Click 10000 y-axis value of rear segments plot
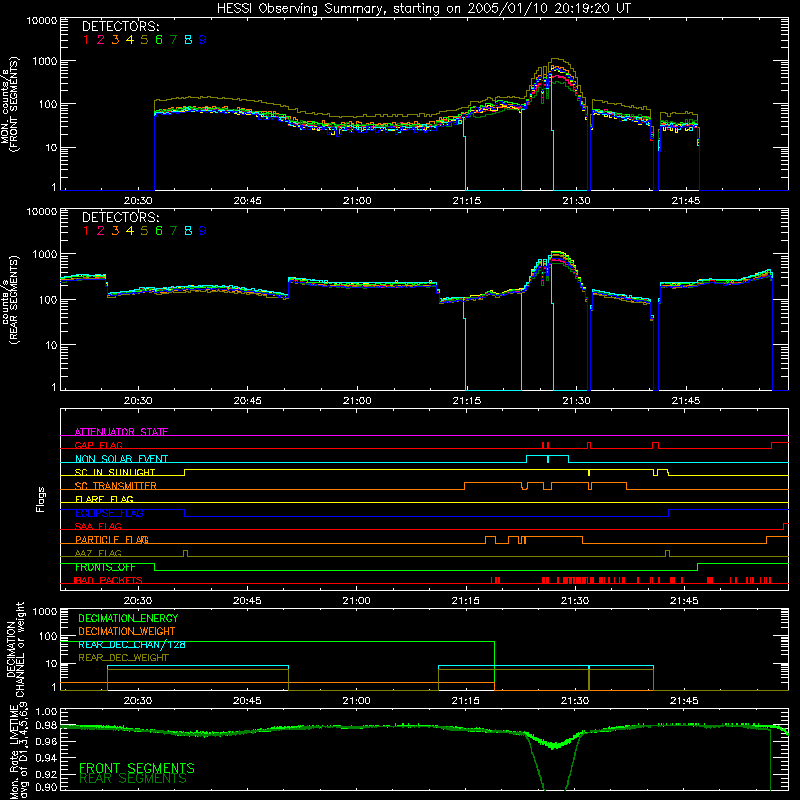The image size is (800, 800). [x=42, y=212]
